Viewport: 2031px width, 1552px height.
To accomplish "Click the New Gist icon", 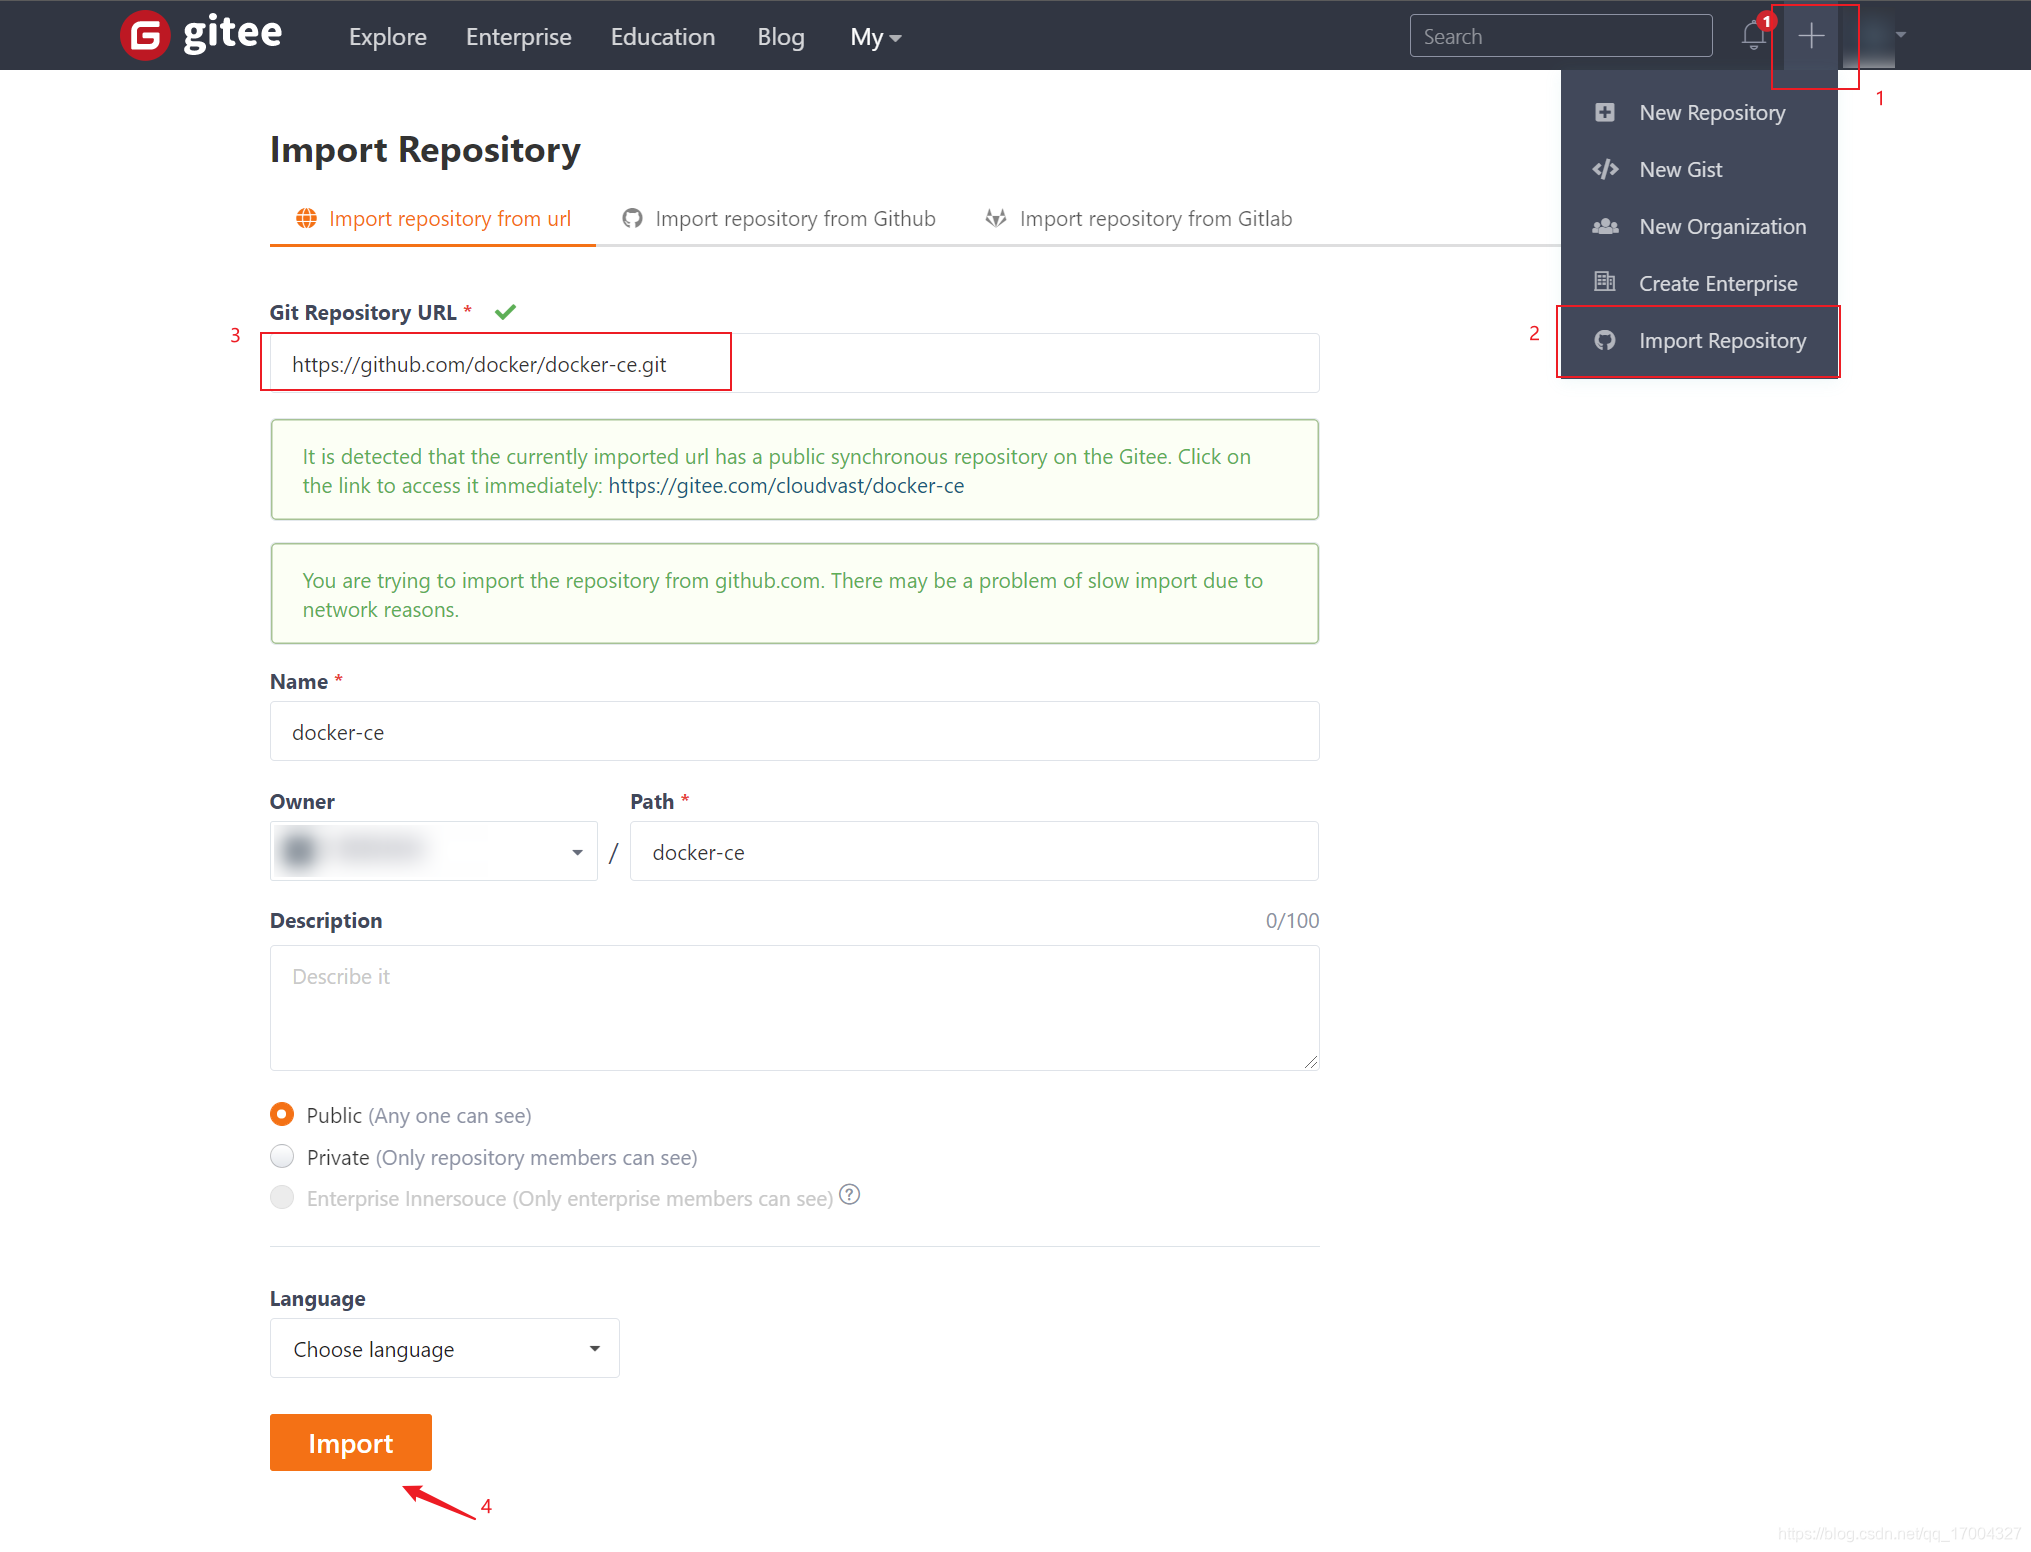I will tap(1604, 170).
